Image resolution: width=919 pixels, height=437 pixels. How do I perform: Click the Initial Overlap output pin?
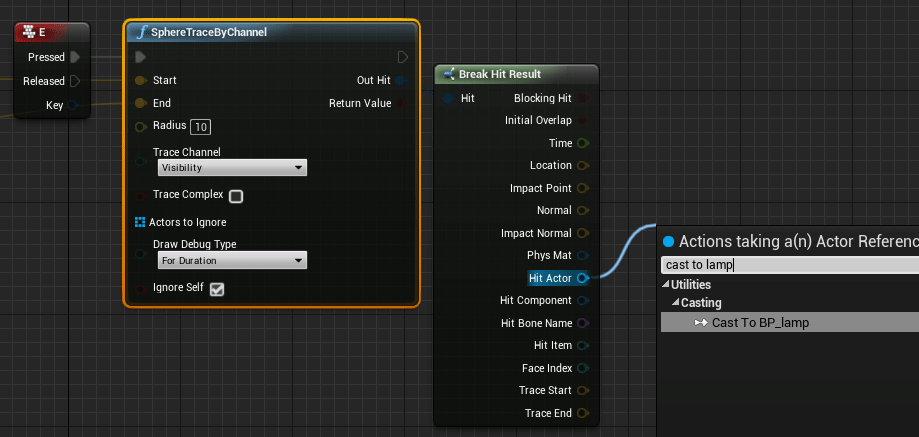(x=583, y=121)
